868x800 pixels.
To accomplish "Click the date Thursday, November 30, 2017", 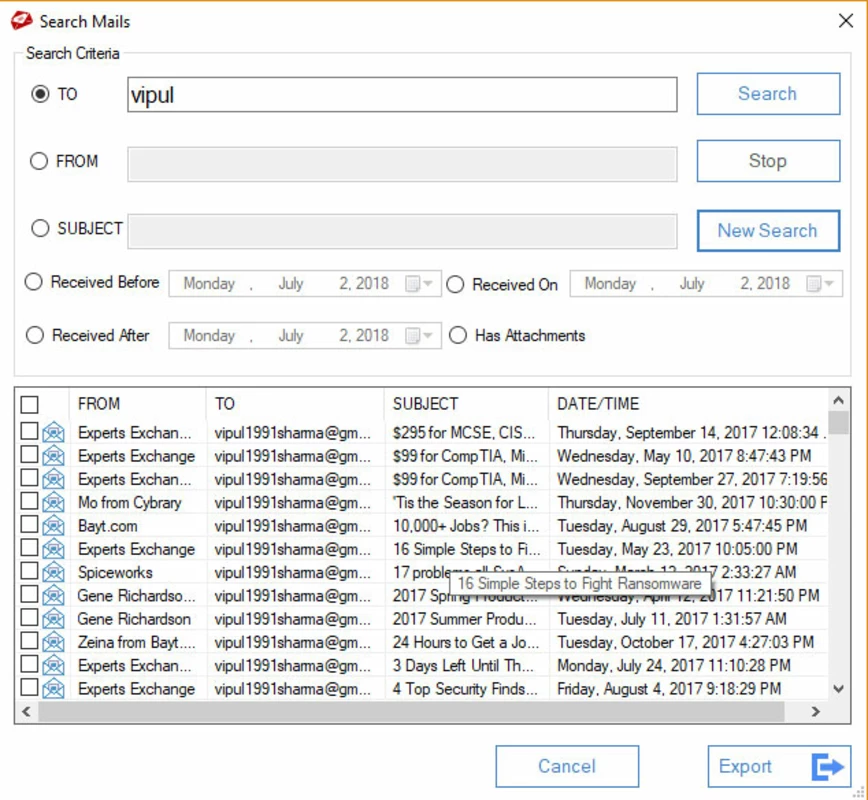I will pyautogui.click(x=692, y=503).
